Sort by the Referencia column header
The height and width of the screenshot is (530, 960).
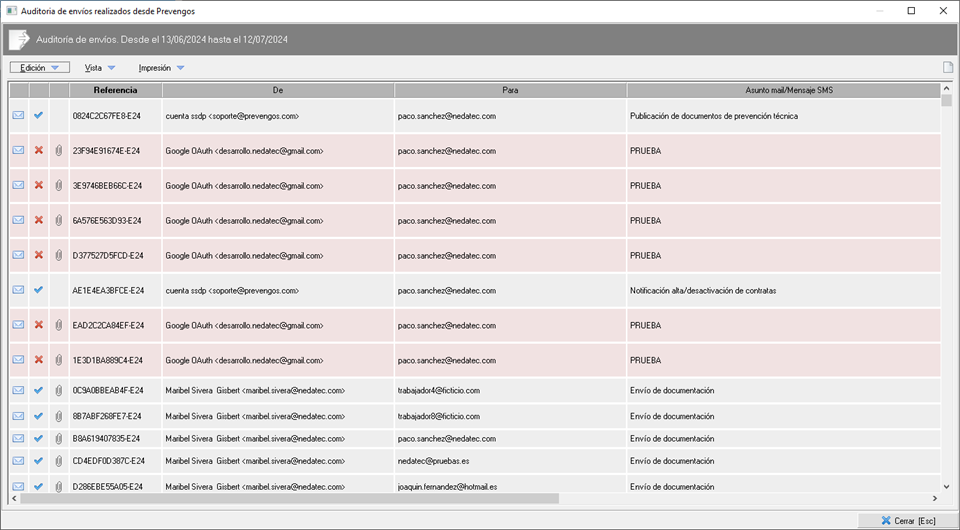[115, 91]
